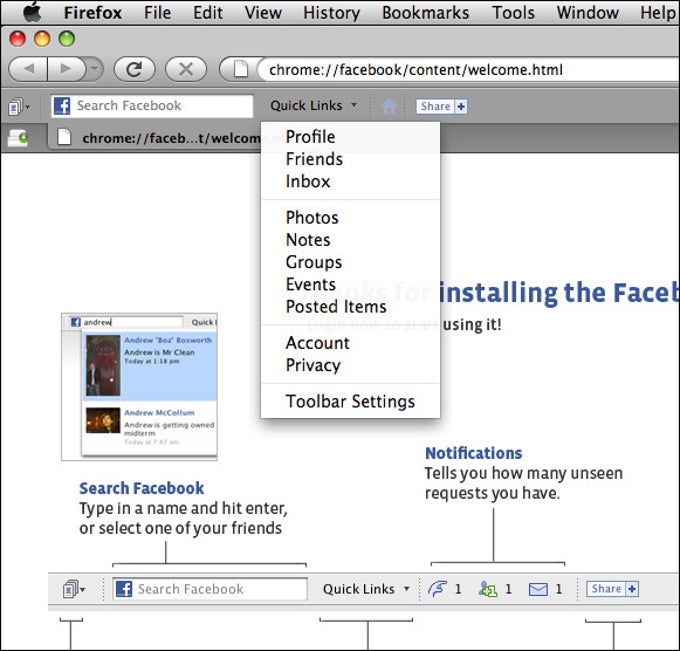Open the Edit menu
Screen dimensions: 680x651
pyautogui.click(x=208, y=13)
